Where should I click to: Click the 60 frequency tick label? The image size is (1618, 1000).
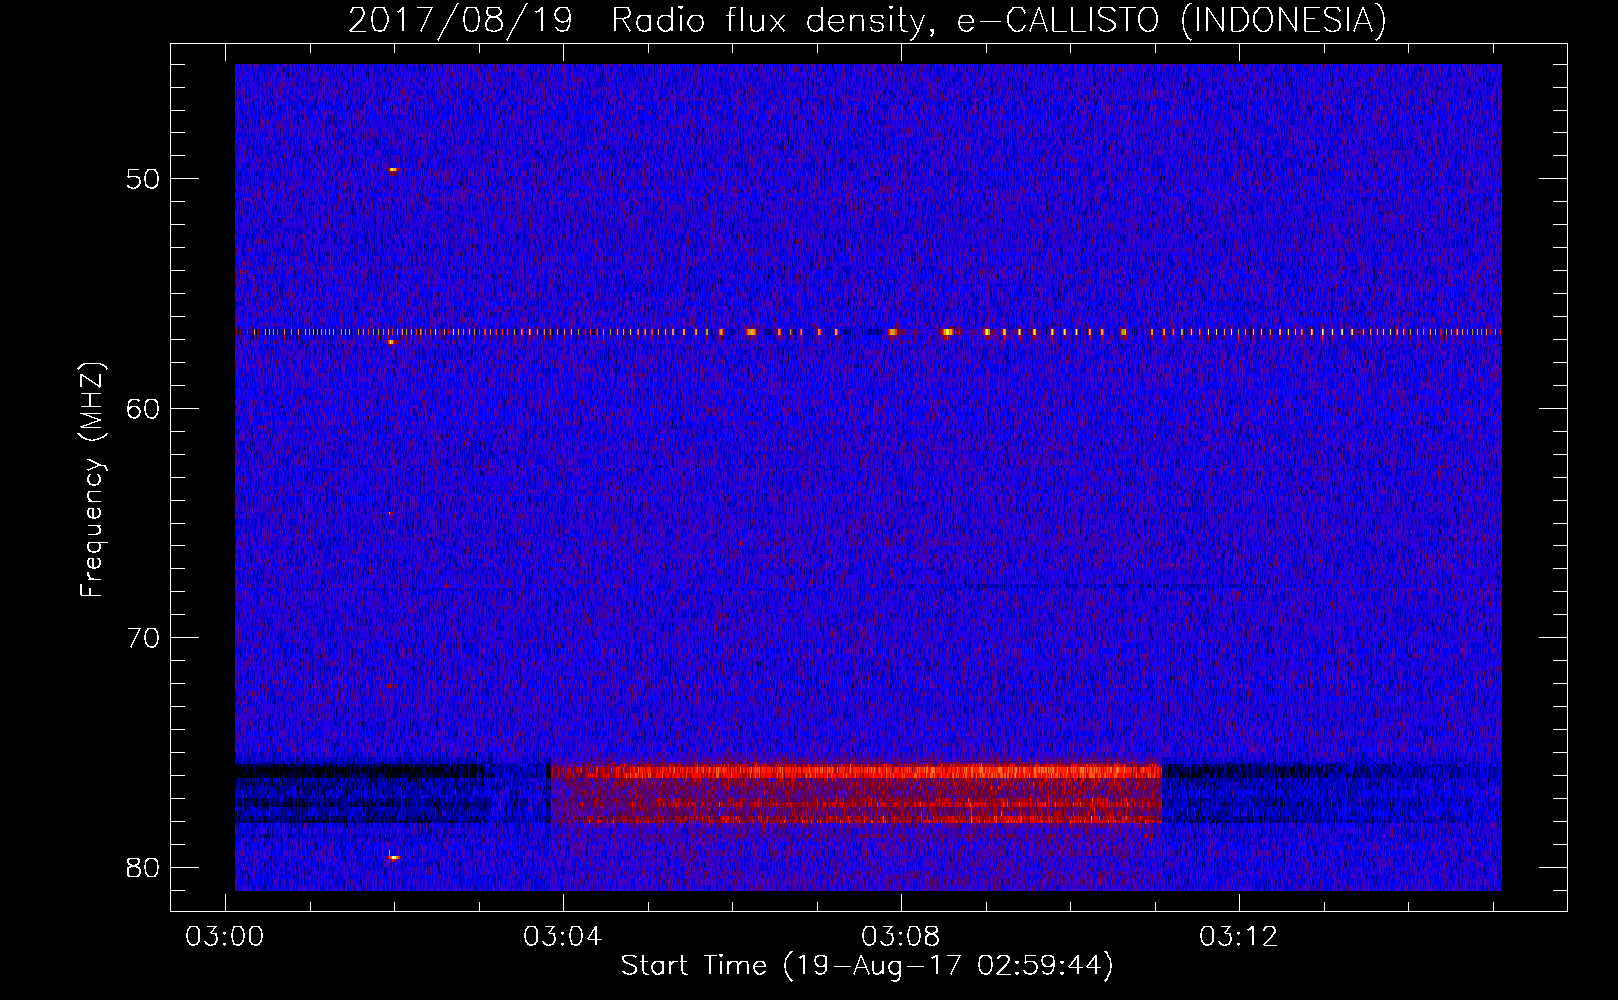pyautogui.click(x=143, y=408)
